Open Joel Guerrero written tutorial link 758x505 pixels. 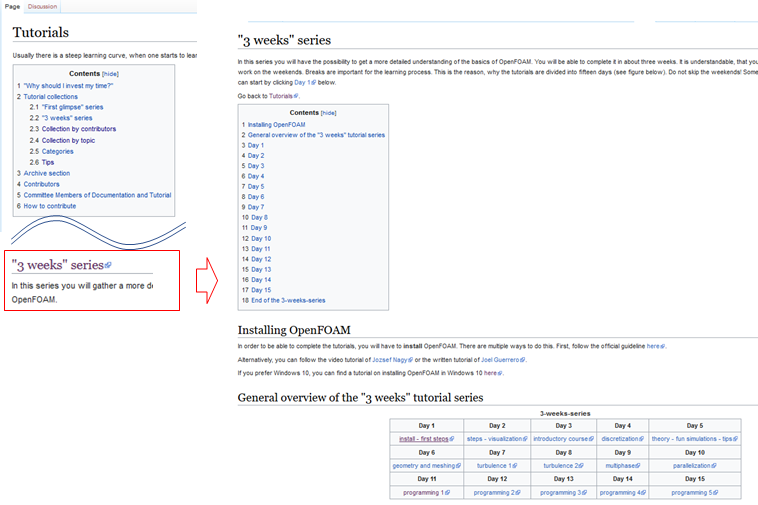500,360
